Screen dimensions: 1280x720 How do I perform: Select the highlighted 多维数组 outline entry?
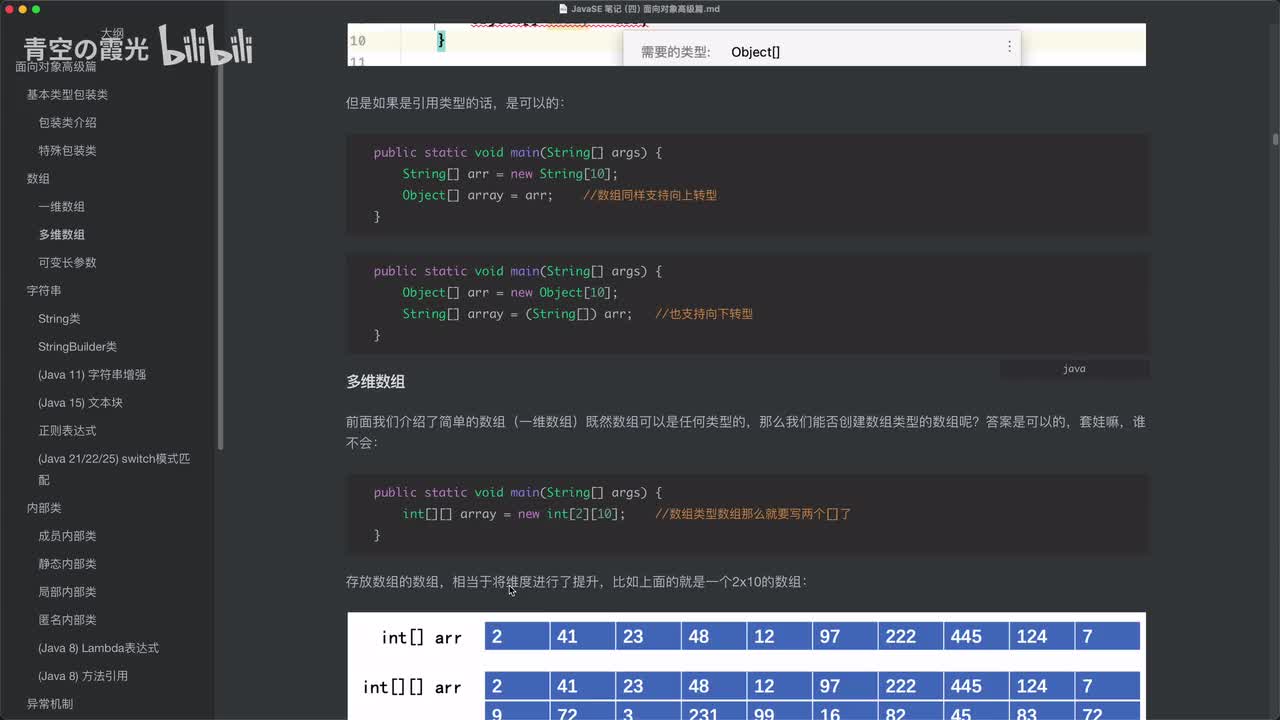61,235
